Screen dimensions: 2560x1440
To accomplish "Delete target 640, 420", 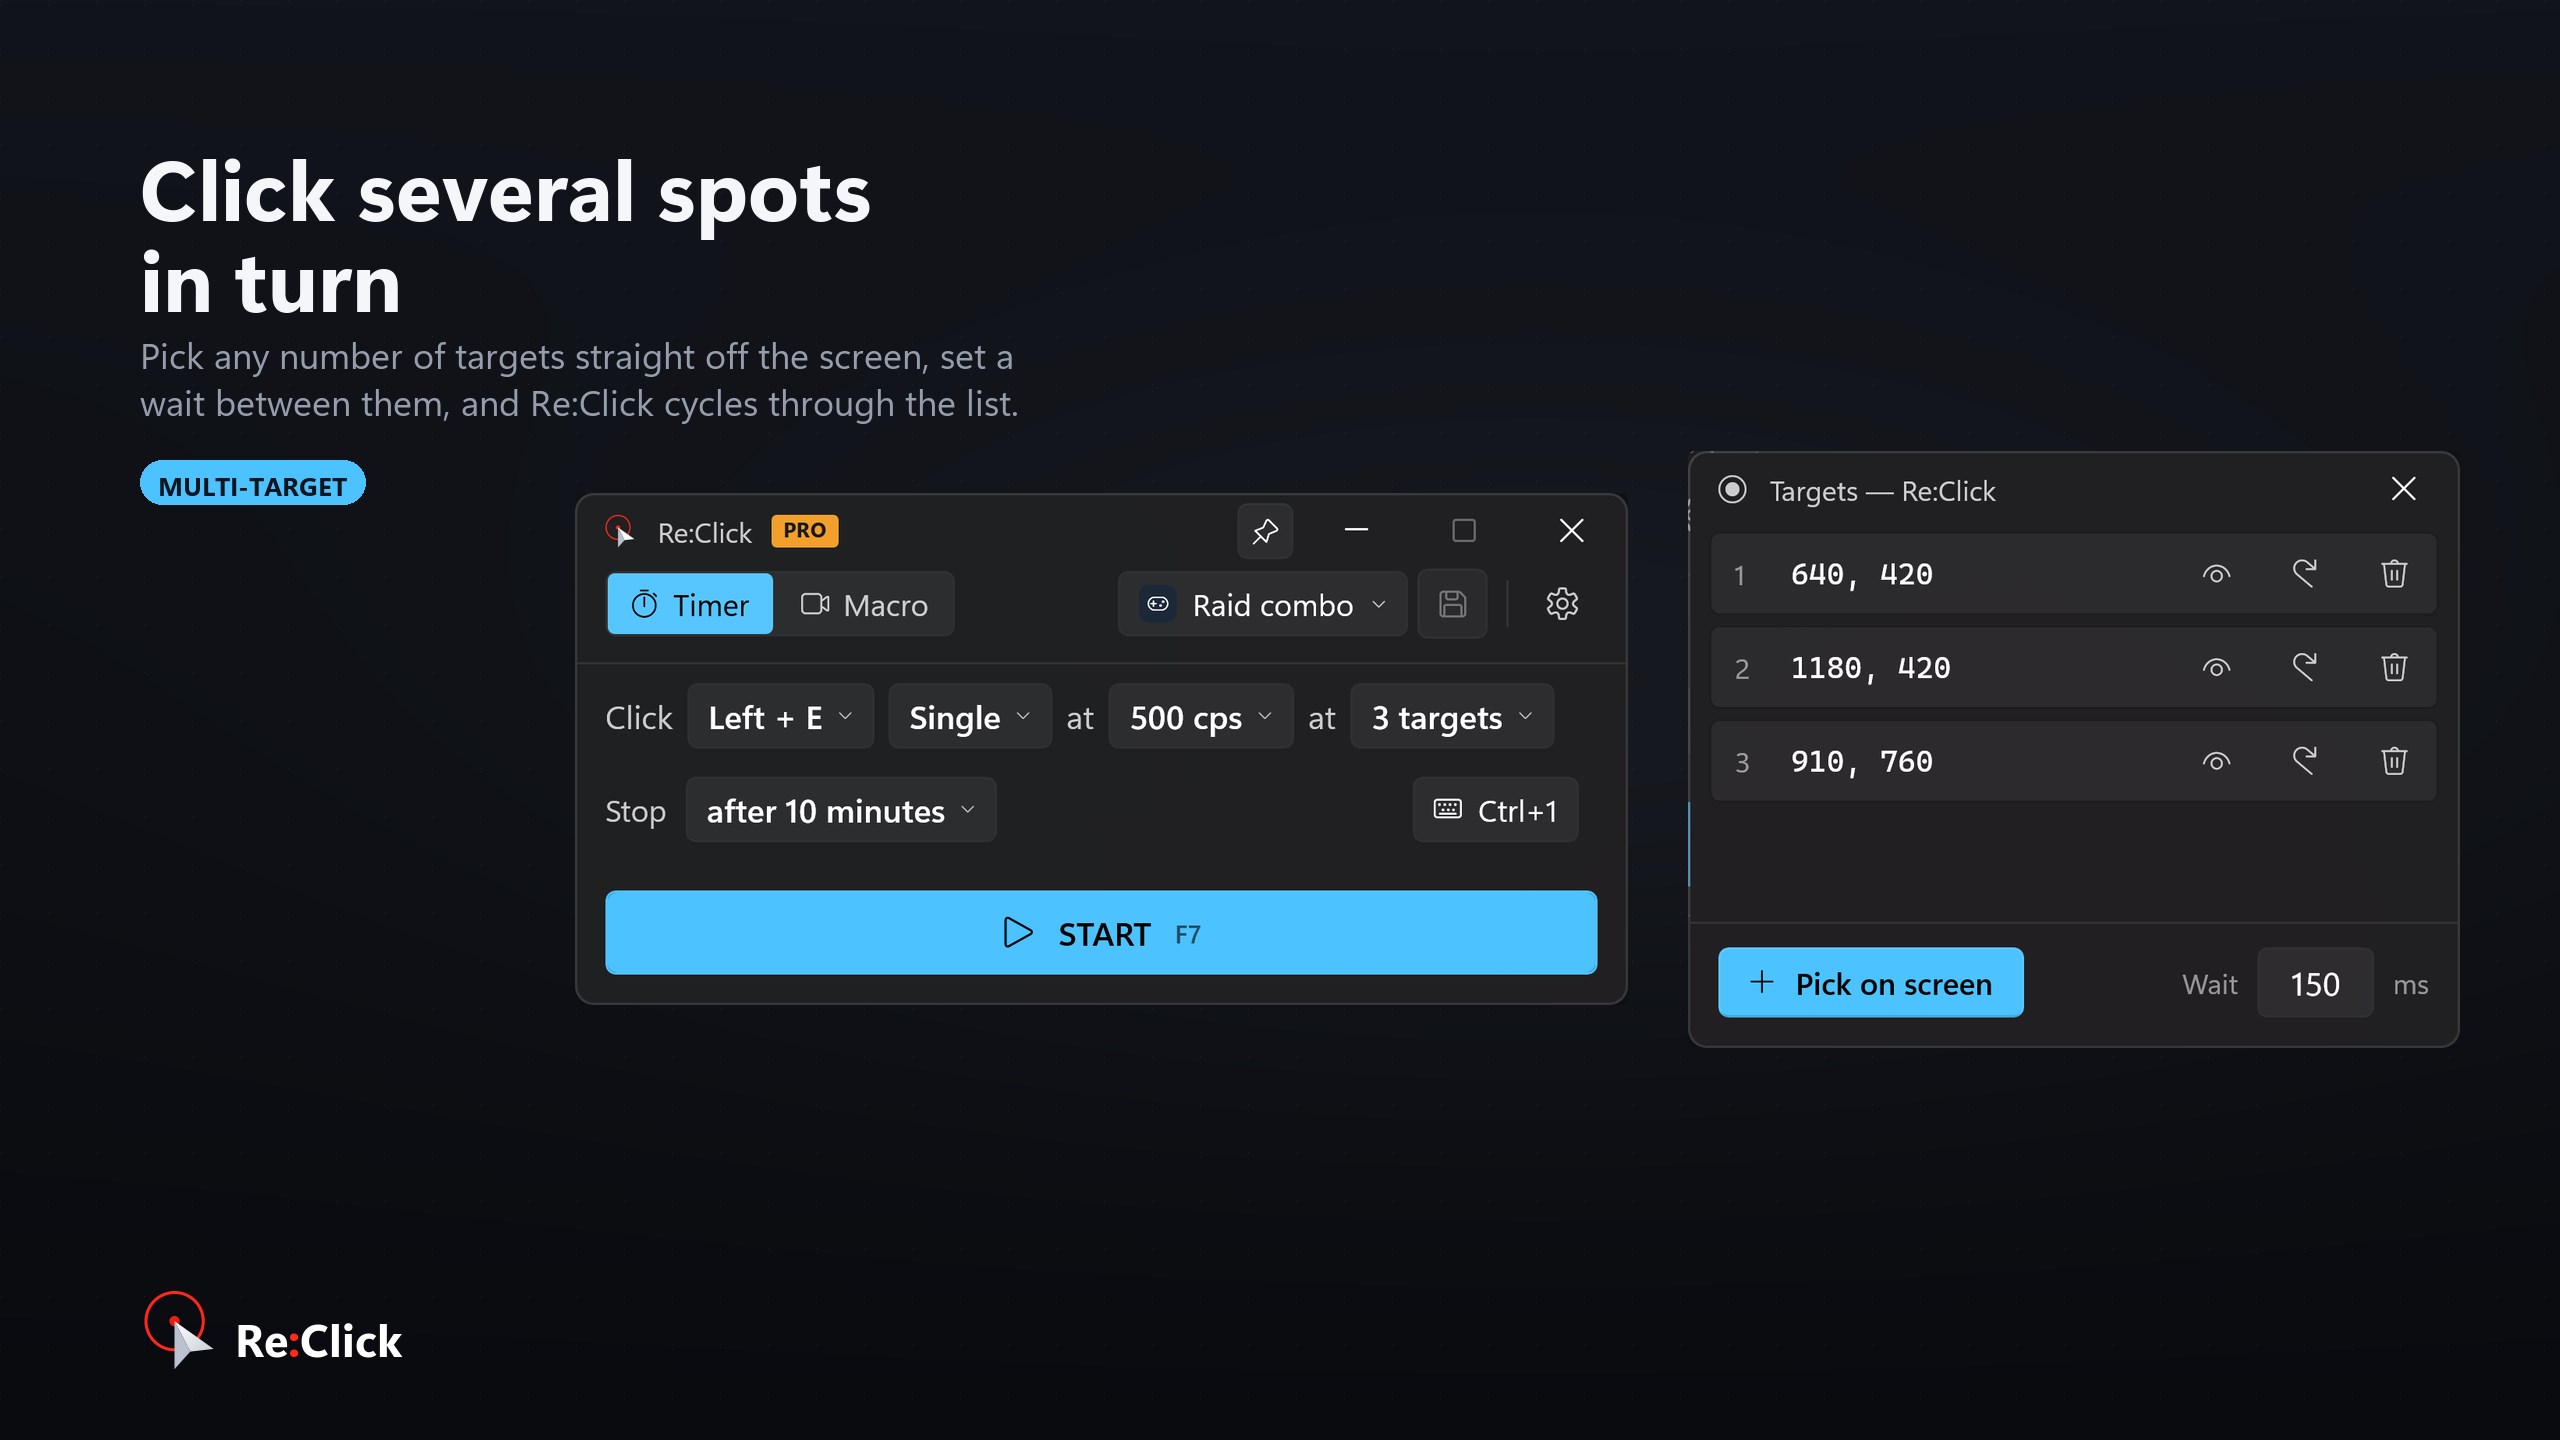I will 2394,574.
